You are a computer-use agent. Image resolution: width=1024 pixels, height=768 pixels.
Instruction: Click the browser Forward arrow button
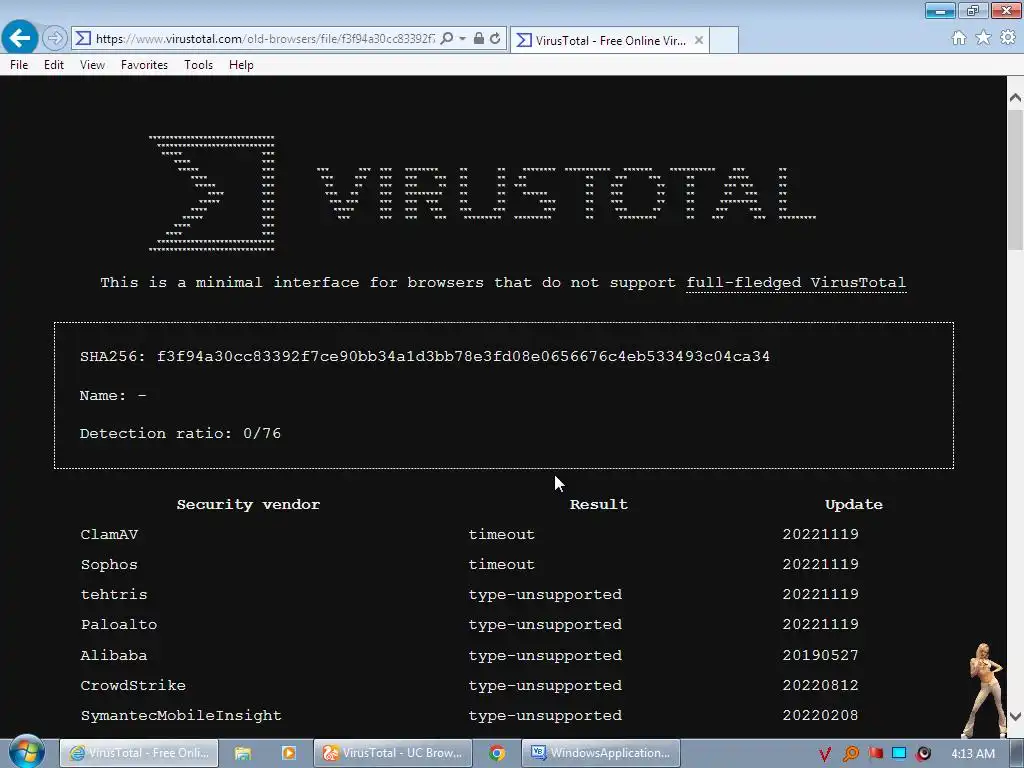click(55, 38)
